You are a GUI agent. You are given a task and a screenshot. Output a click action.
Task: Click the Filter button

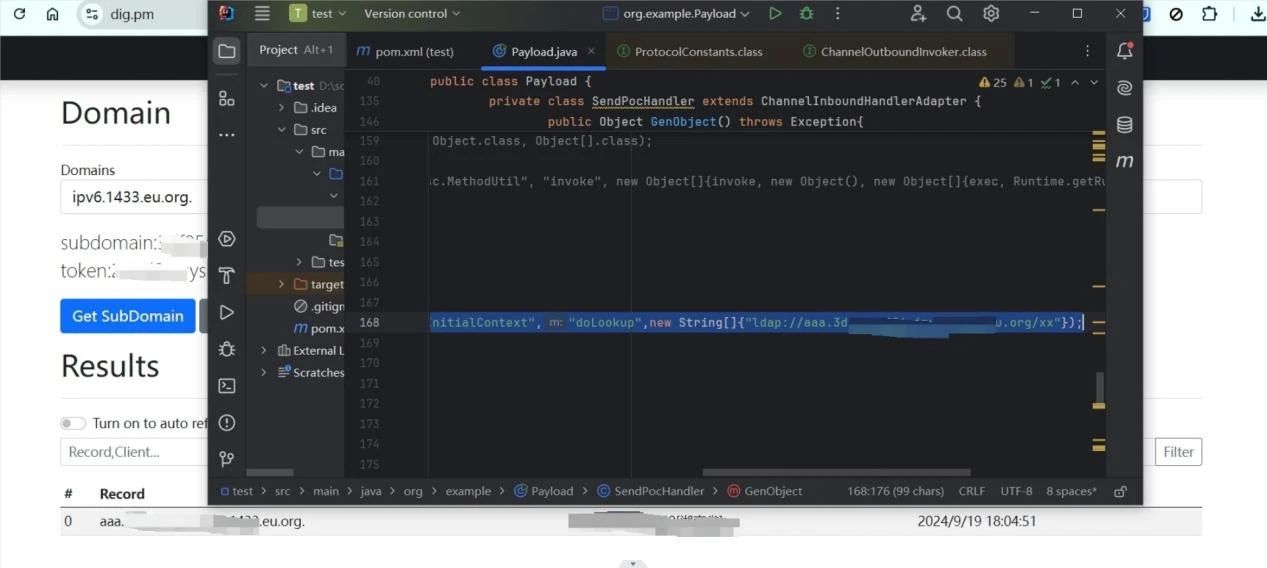tap(1178, 452)
